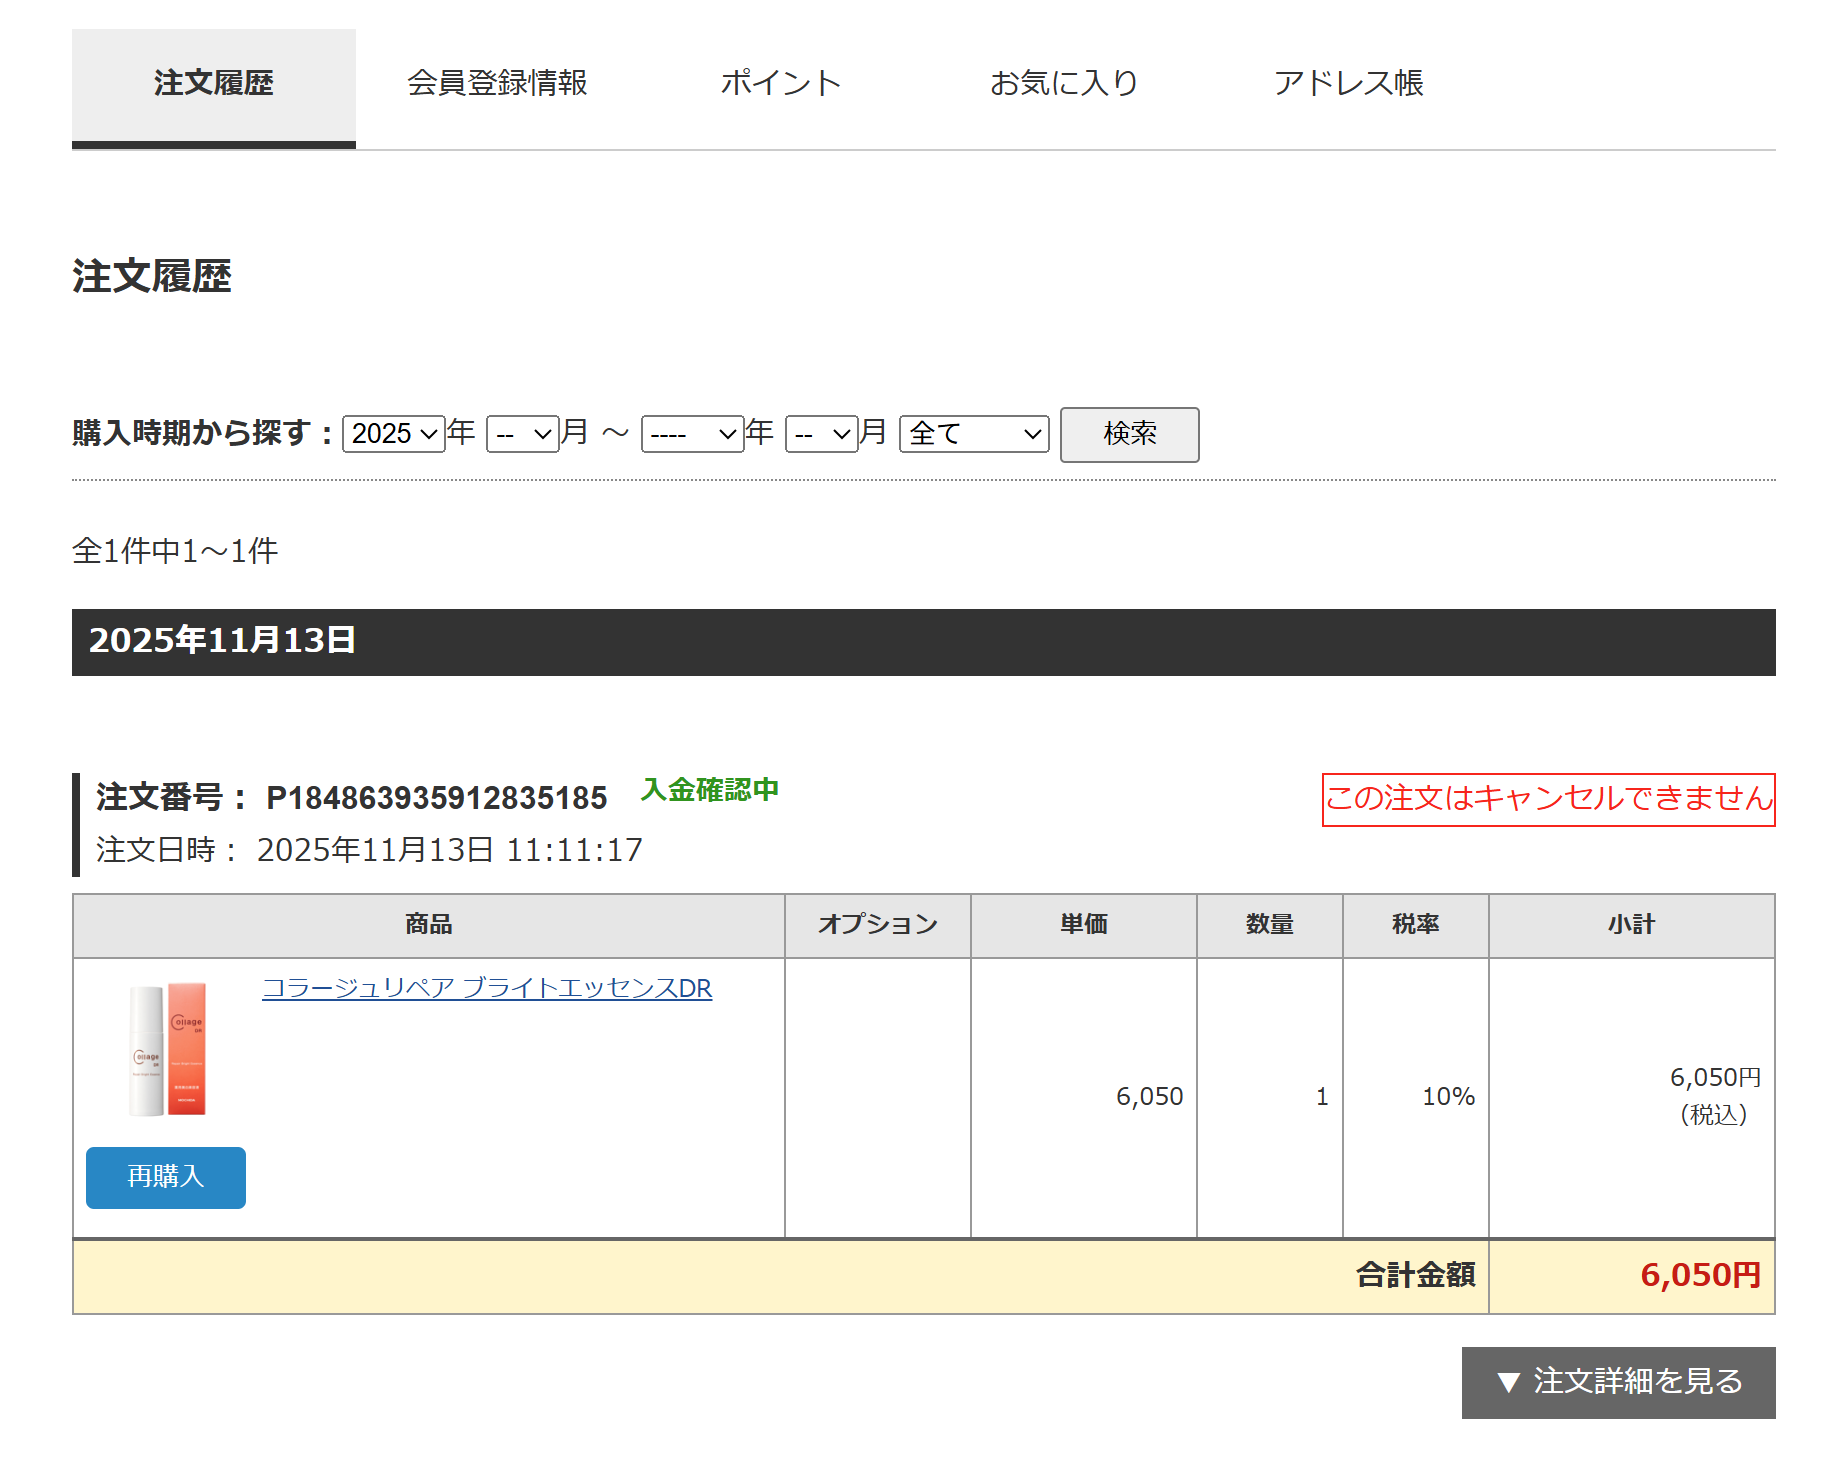Click the 検索 search button
Screen dimensions: 1830x1460
pyautogui.click(x=1128, y=434)
